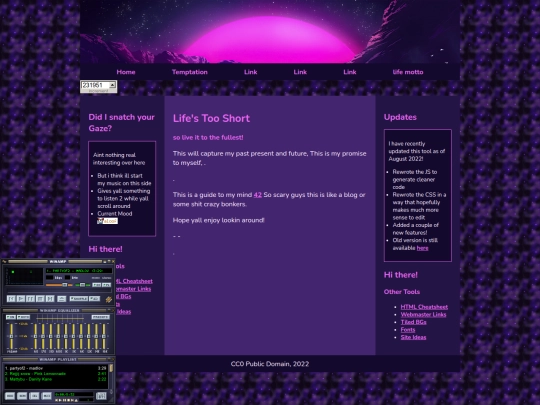Click the Updates heading
The width and height of the screenshot is (540, 405).
[400, 117]
